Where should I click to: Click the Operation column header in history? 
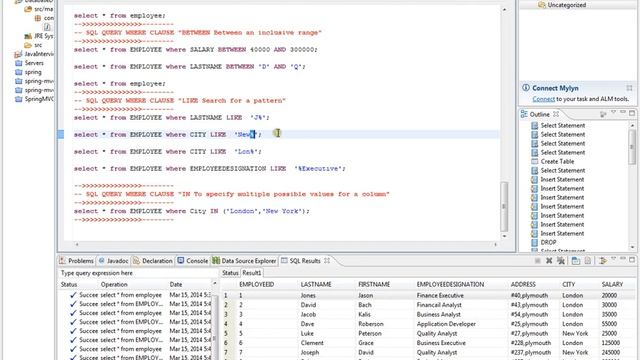coord(114,284)
